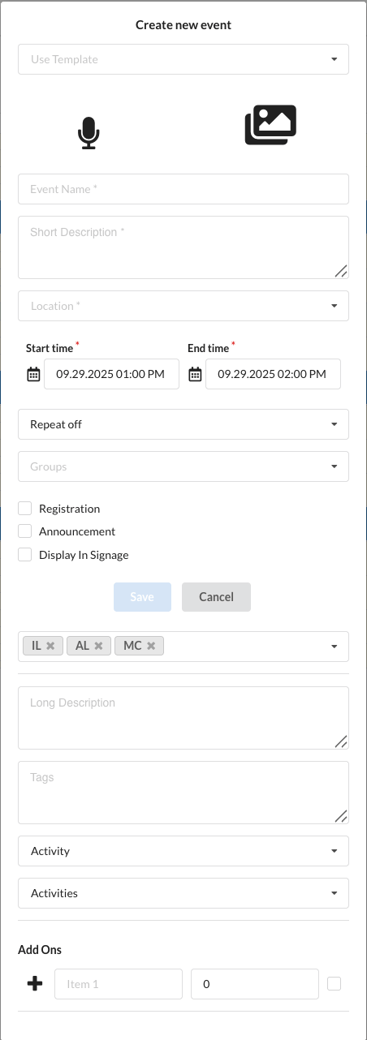Expand the Location dropdown
The image size is (367, 1040).
(x=183, y=306)
